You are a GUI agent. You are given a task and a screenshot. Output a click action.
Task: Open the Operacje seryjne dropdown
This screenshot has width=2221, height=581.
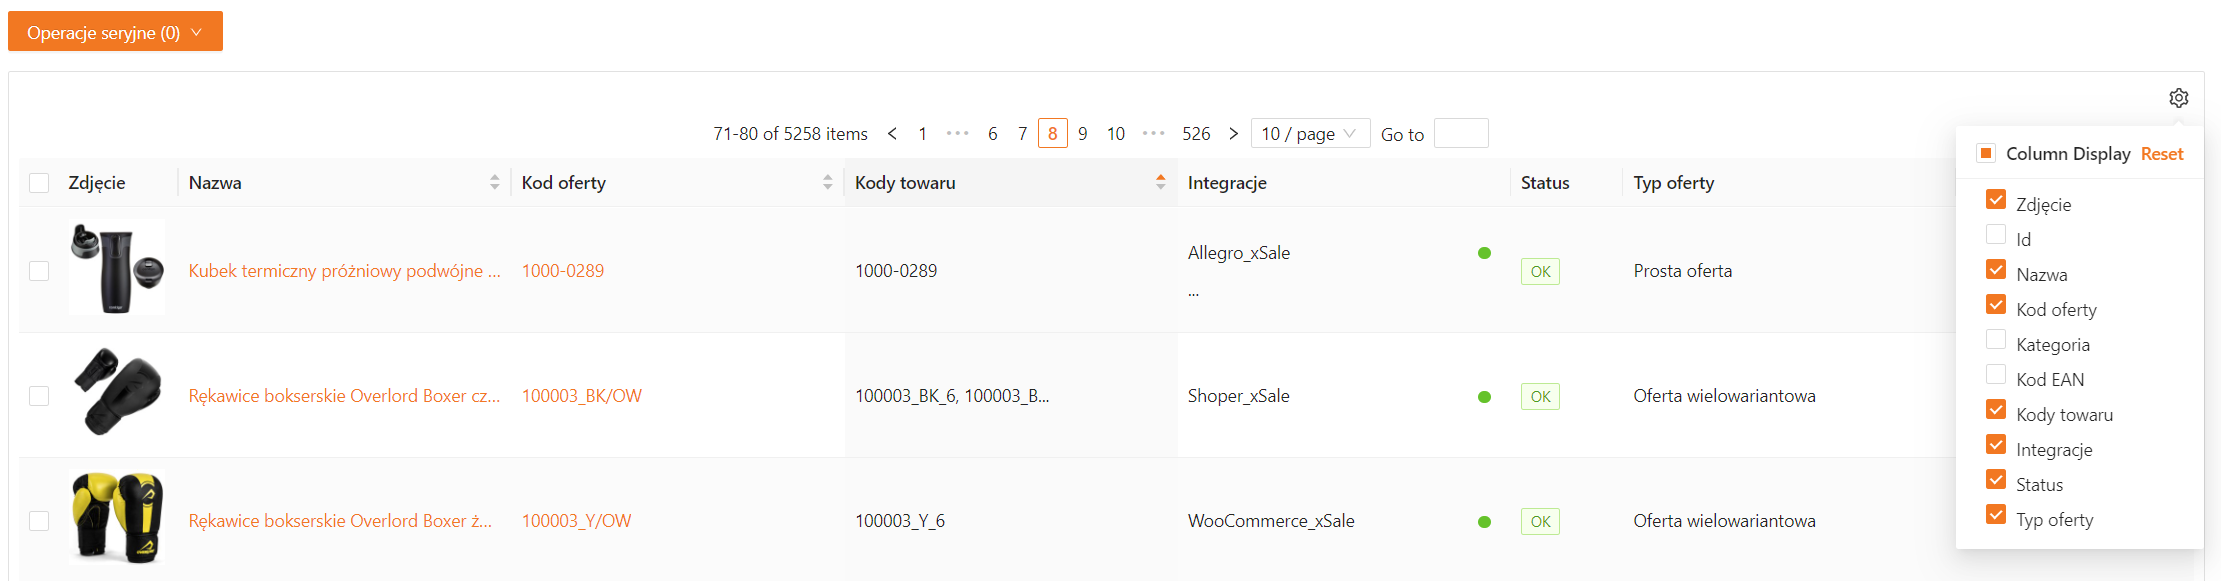coord(115,32)
